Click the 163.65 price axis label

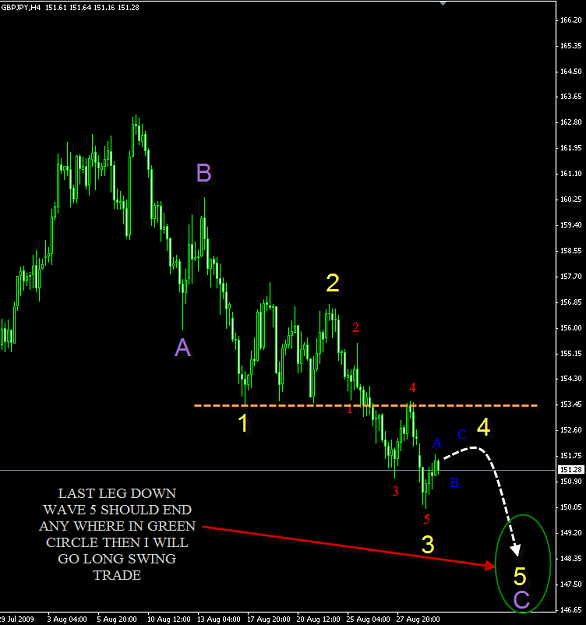(x=571, y=96)
